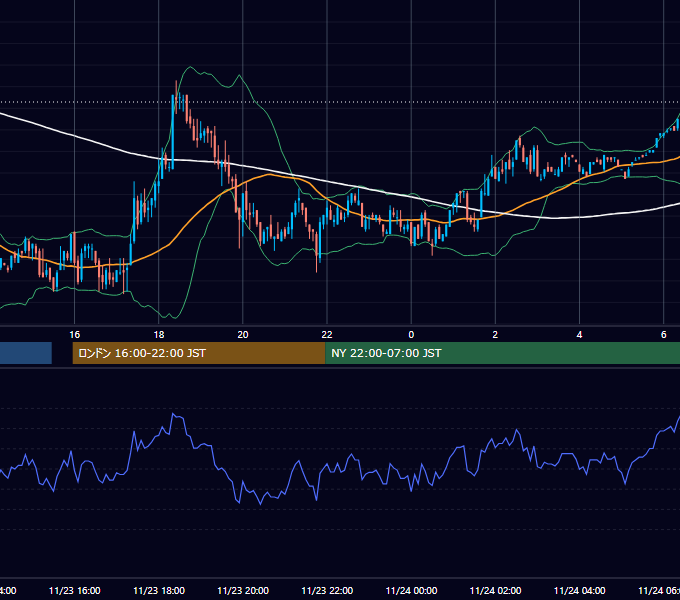Screen dimensions: 680x600
Task: Select the NY 22:00-07:00 JST session bar
Action: [x=503, y=353]
